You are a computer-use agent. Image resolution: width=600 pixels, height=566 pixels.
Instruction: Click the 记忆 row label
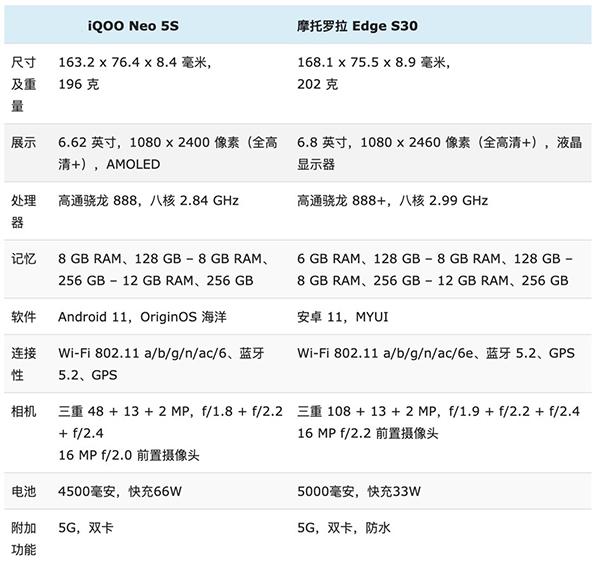click(23, 259)
